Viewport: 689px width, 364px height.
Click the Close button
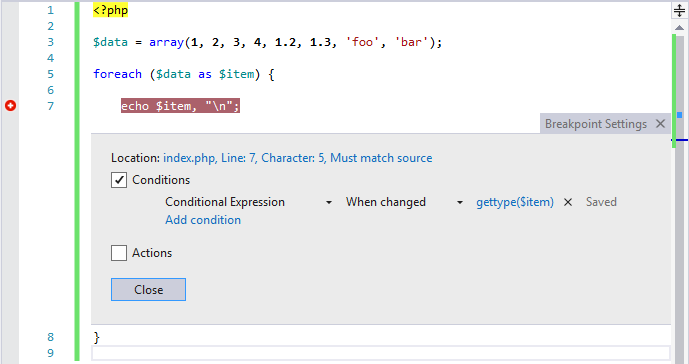(148, 290)
